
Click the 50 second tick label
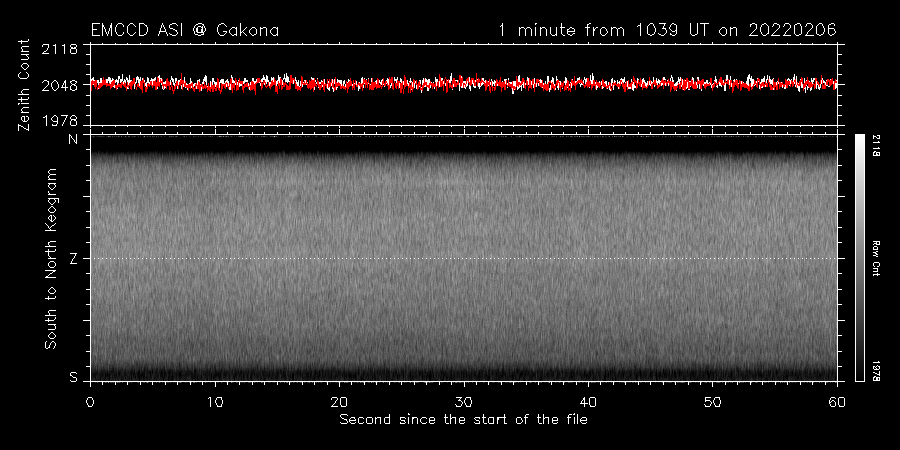pos(712,402)
